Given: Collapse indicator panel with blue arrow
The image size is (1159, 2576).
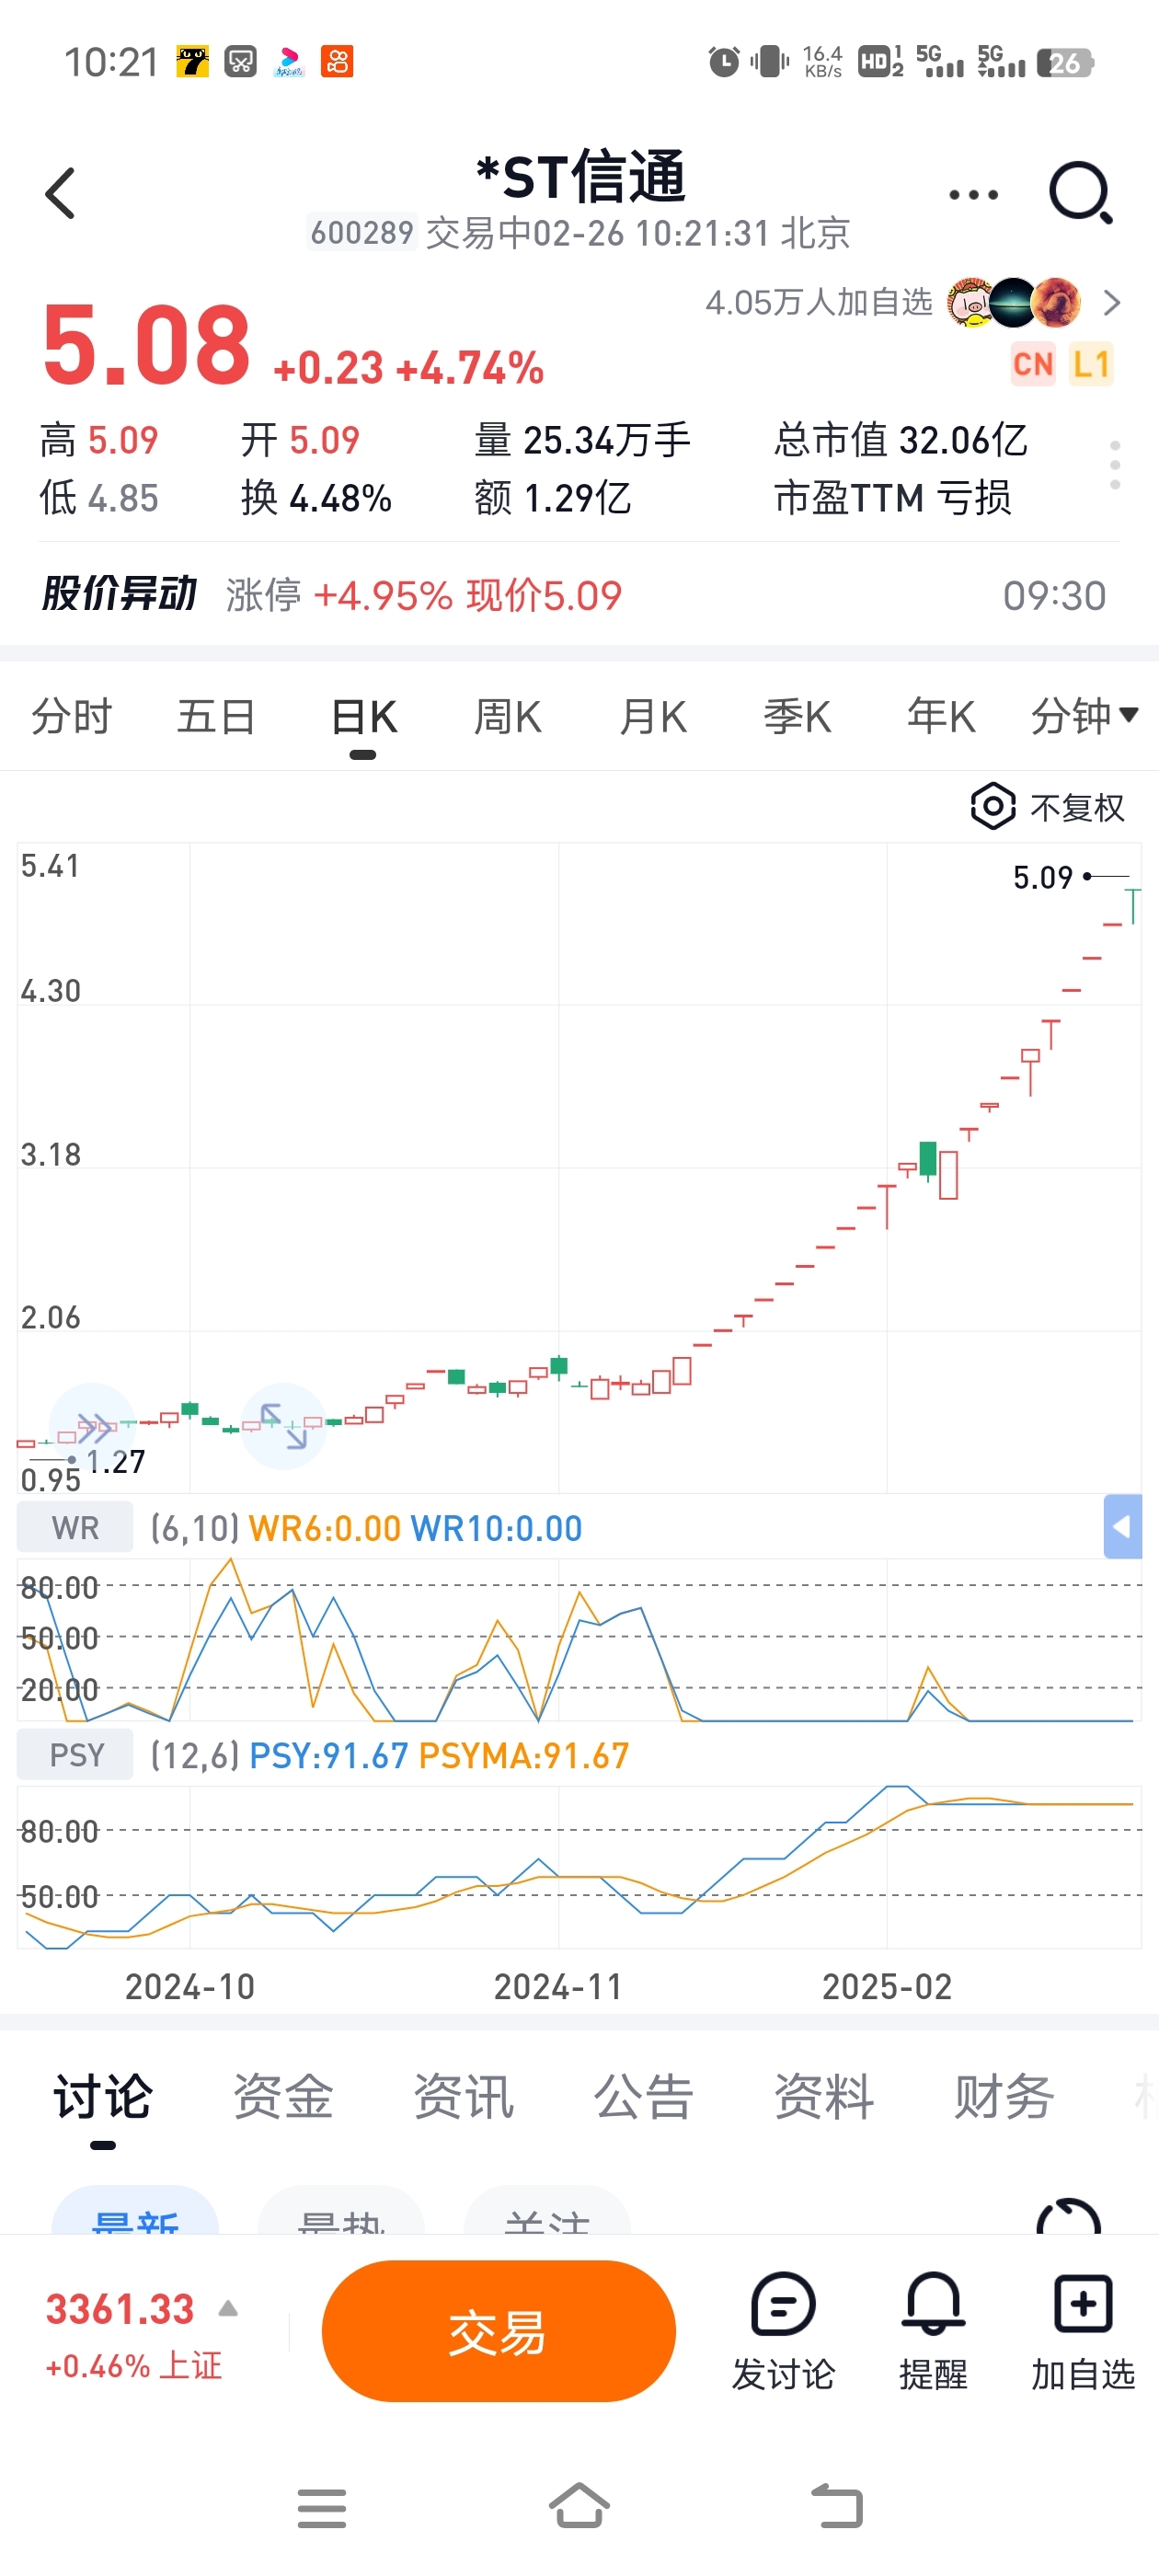Looking at the screenshot, I should [1122, 1527].
